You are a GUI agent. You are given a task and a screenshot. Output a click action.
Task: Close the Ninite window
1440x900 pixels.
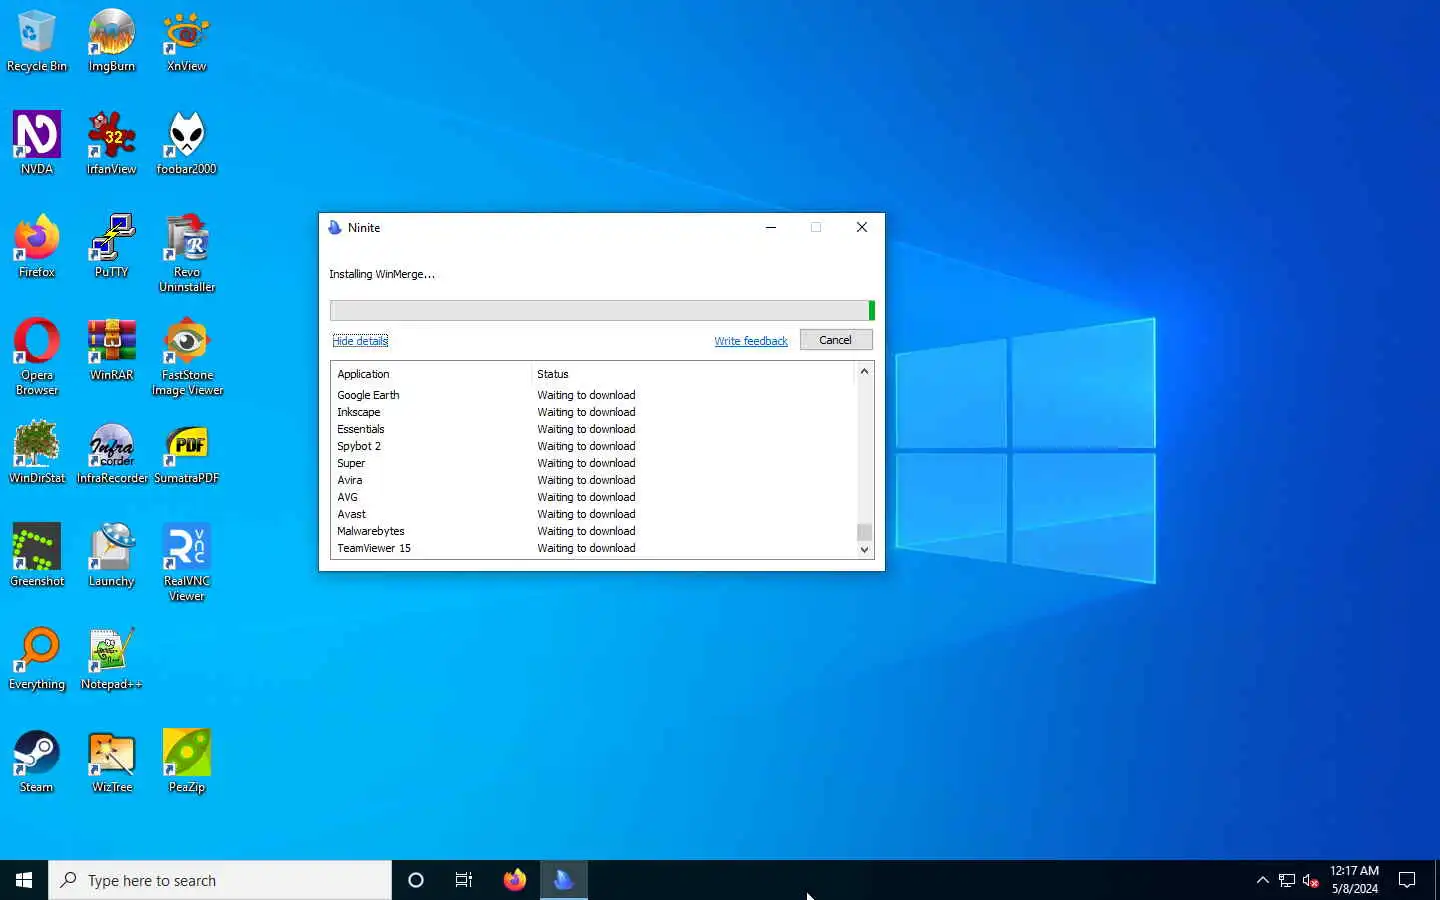click(x=861, y=227)
